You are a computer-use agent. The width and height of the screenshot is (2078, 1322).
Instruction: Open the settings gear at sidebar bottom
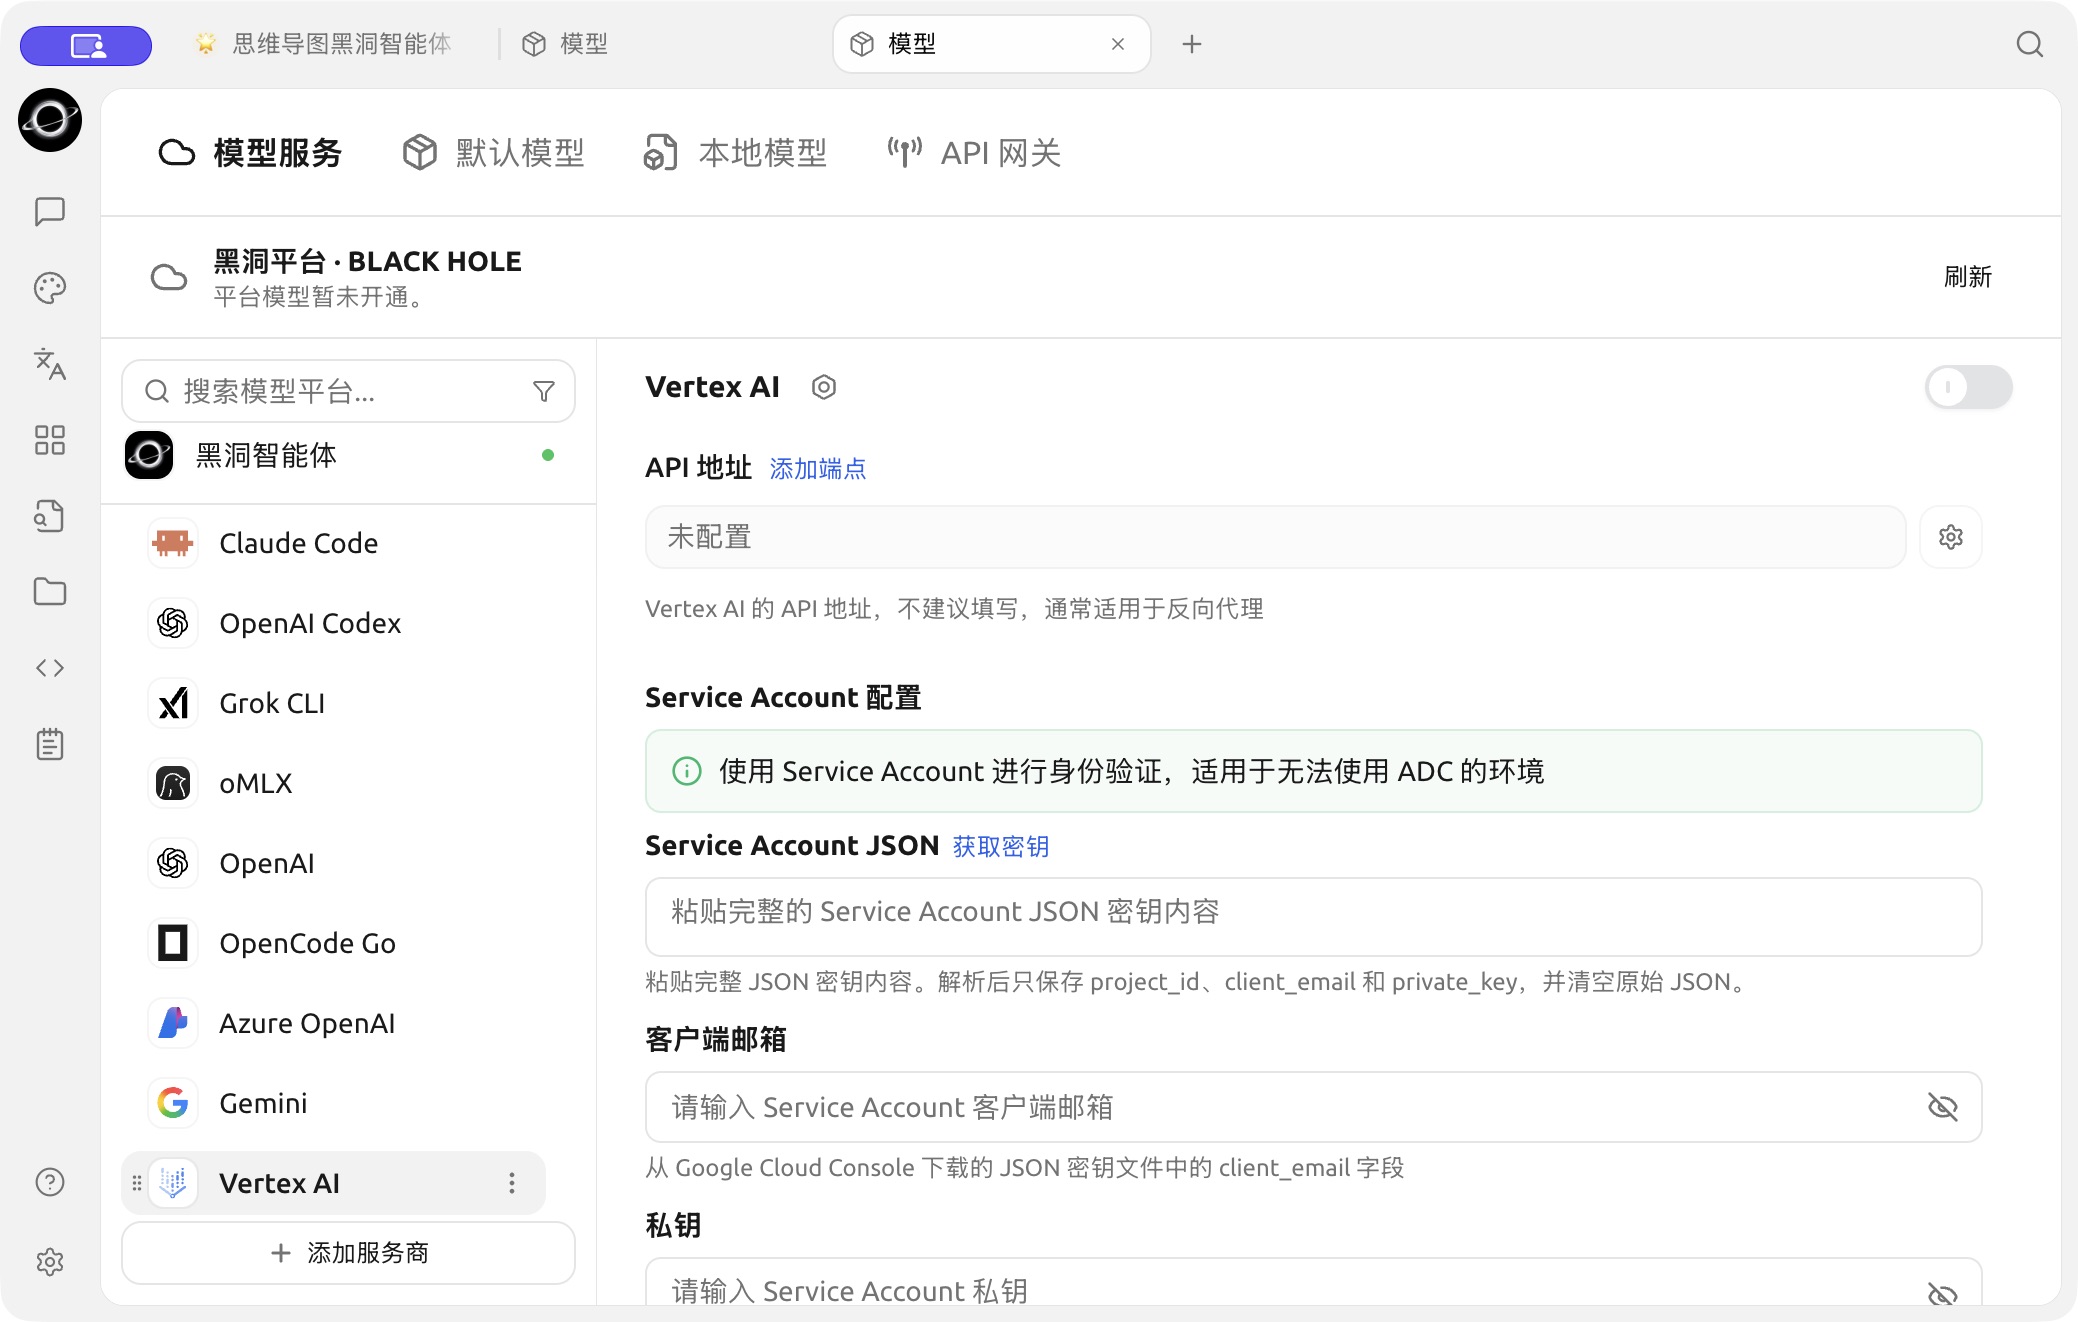[x=50, y=1262]
